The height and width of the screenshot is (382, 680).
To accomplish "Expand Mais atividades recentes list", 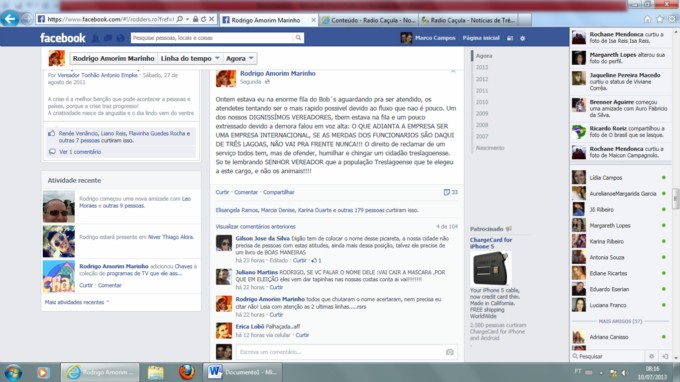I will coord(77,302).
